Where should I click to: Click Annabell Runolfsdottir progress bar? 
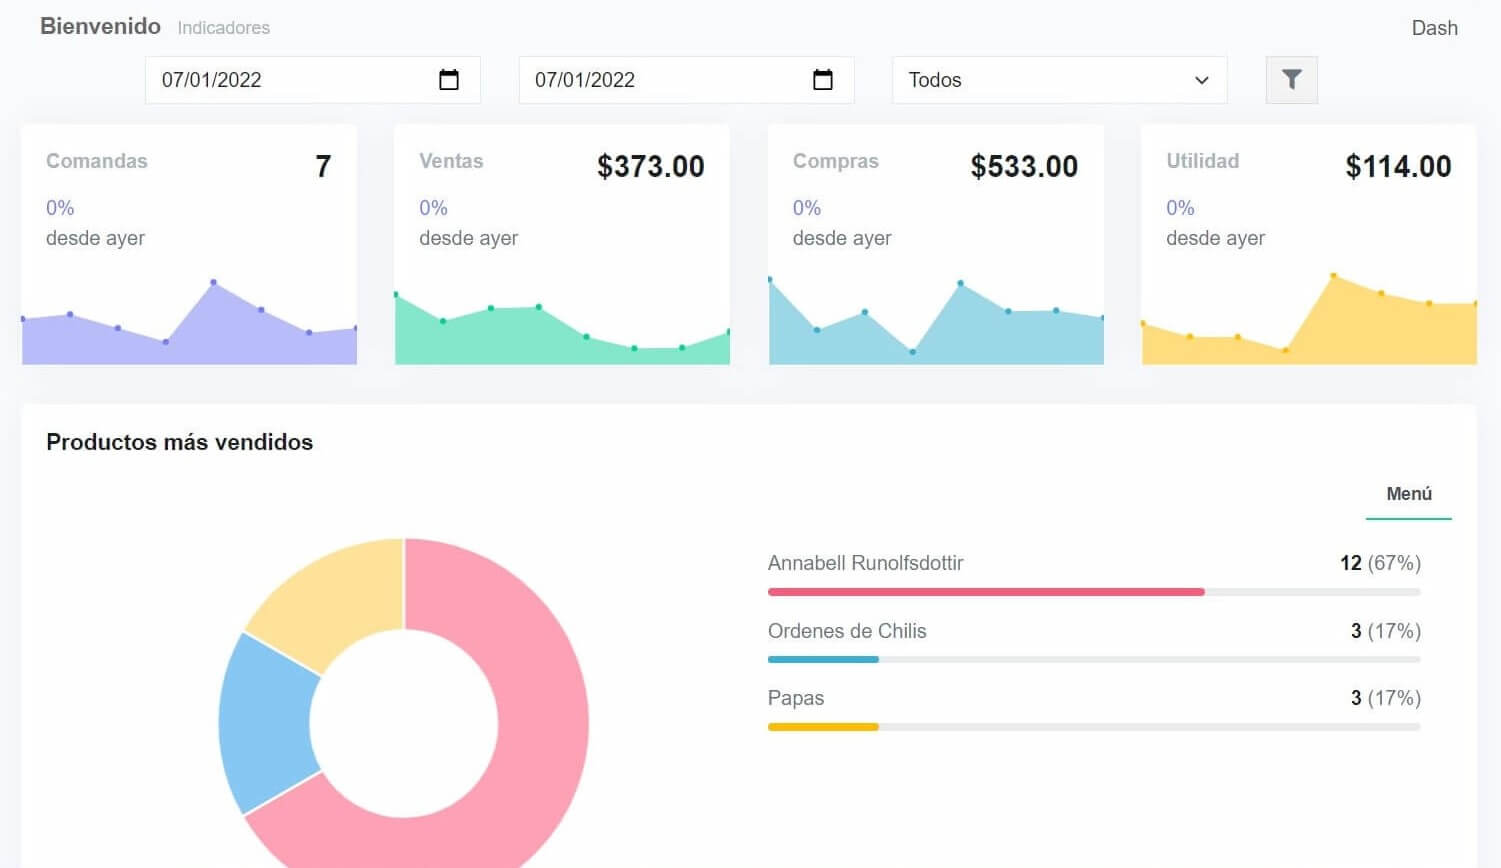tap(1094, 592)
